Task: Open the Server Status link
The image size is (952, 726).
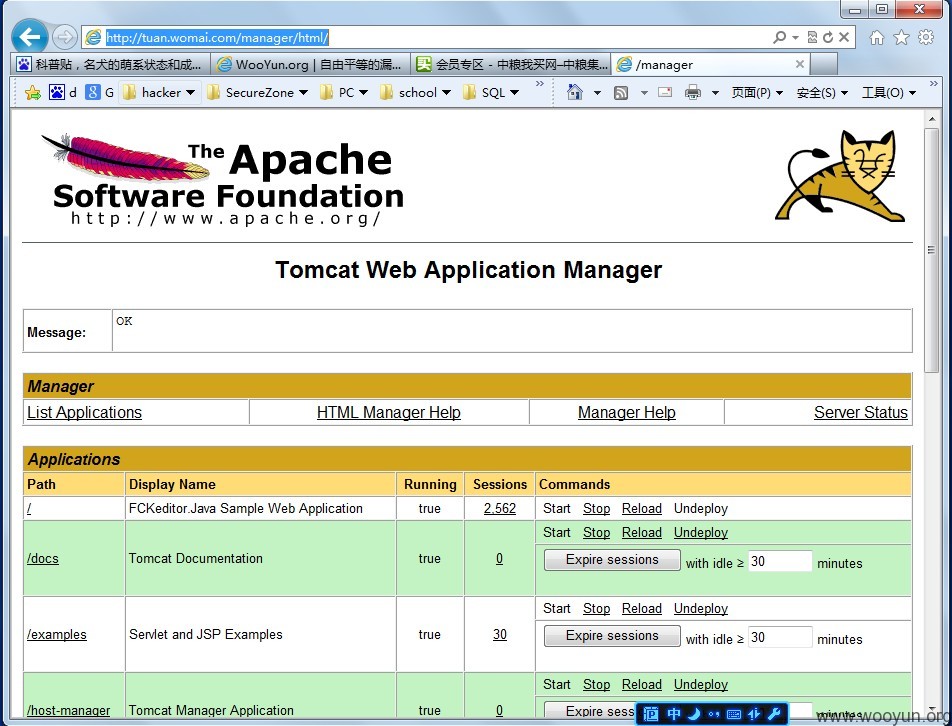Action: pos(860,412)
